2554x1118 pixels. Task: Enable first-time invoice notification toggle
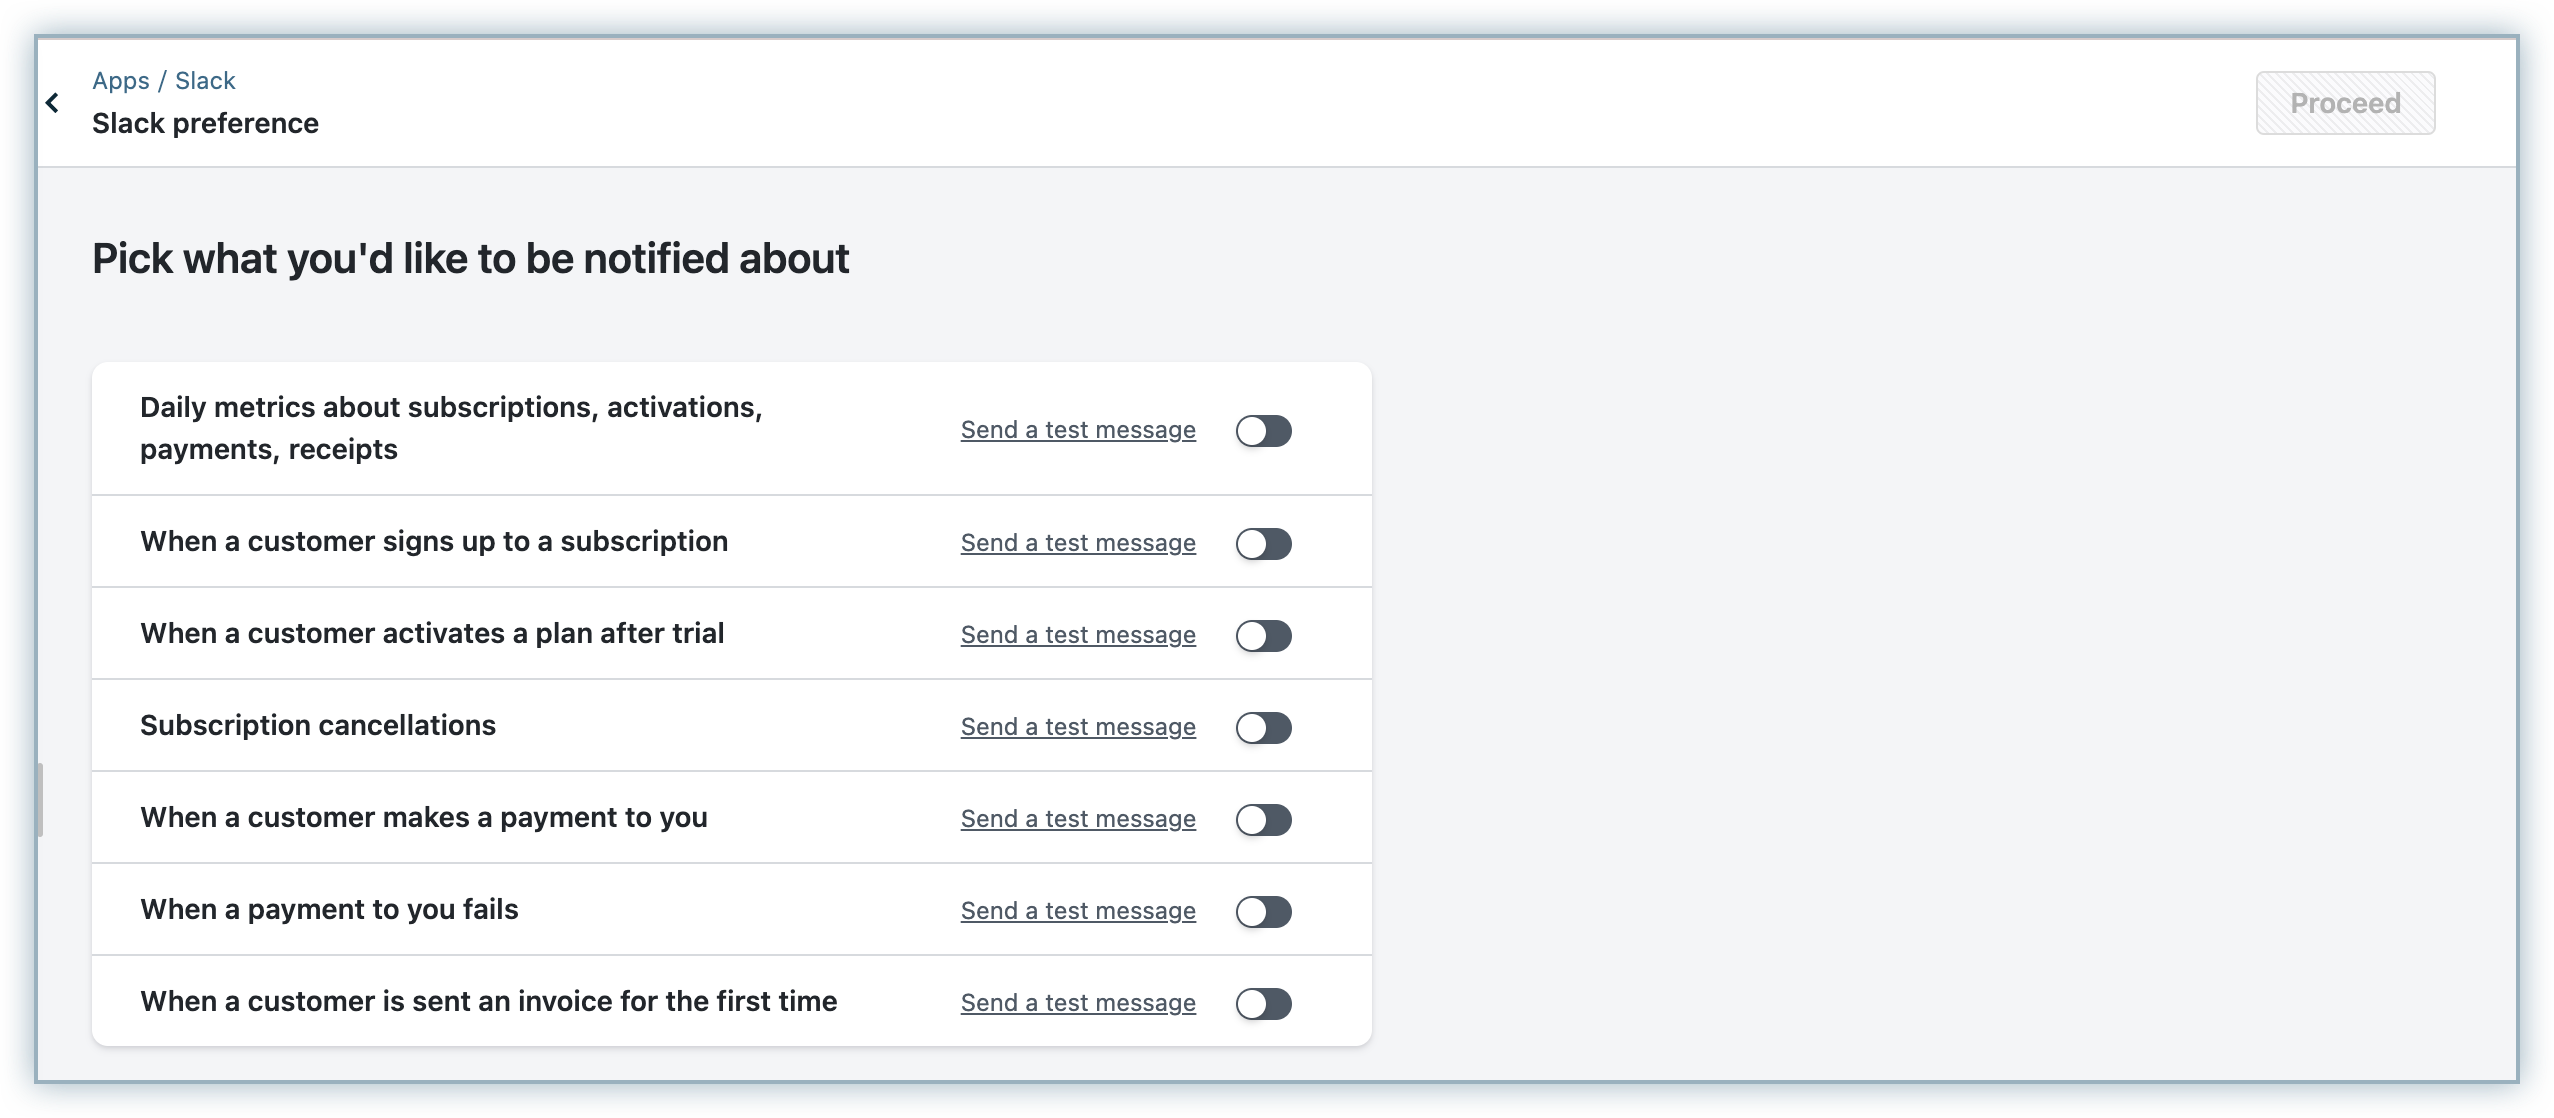pos(1263,1004)
